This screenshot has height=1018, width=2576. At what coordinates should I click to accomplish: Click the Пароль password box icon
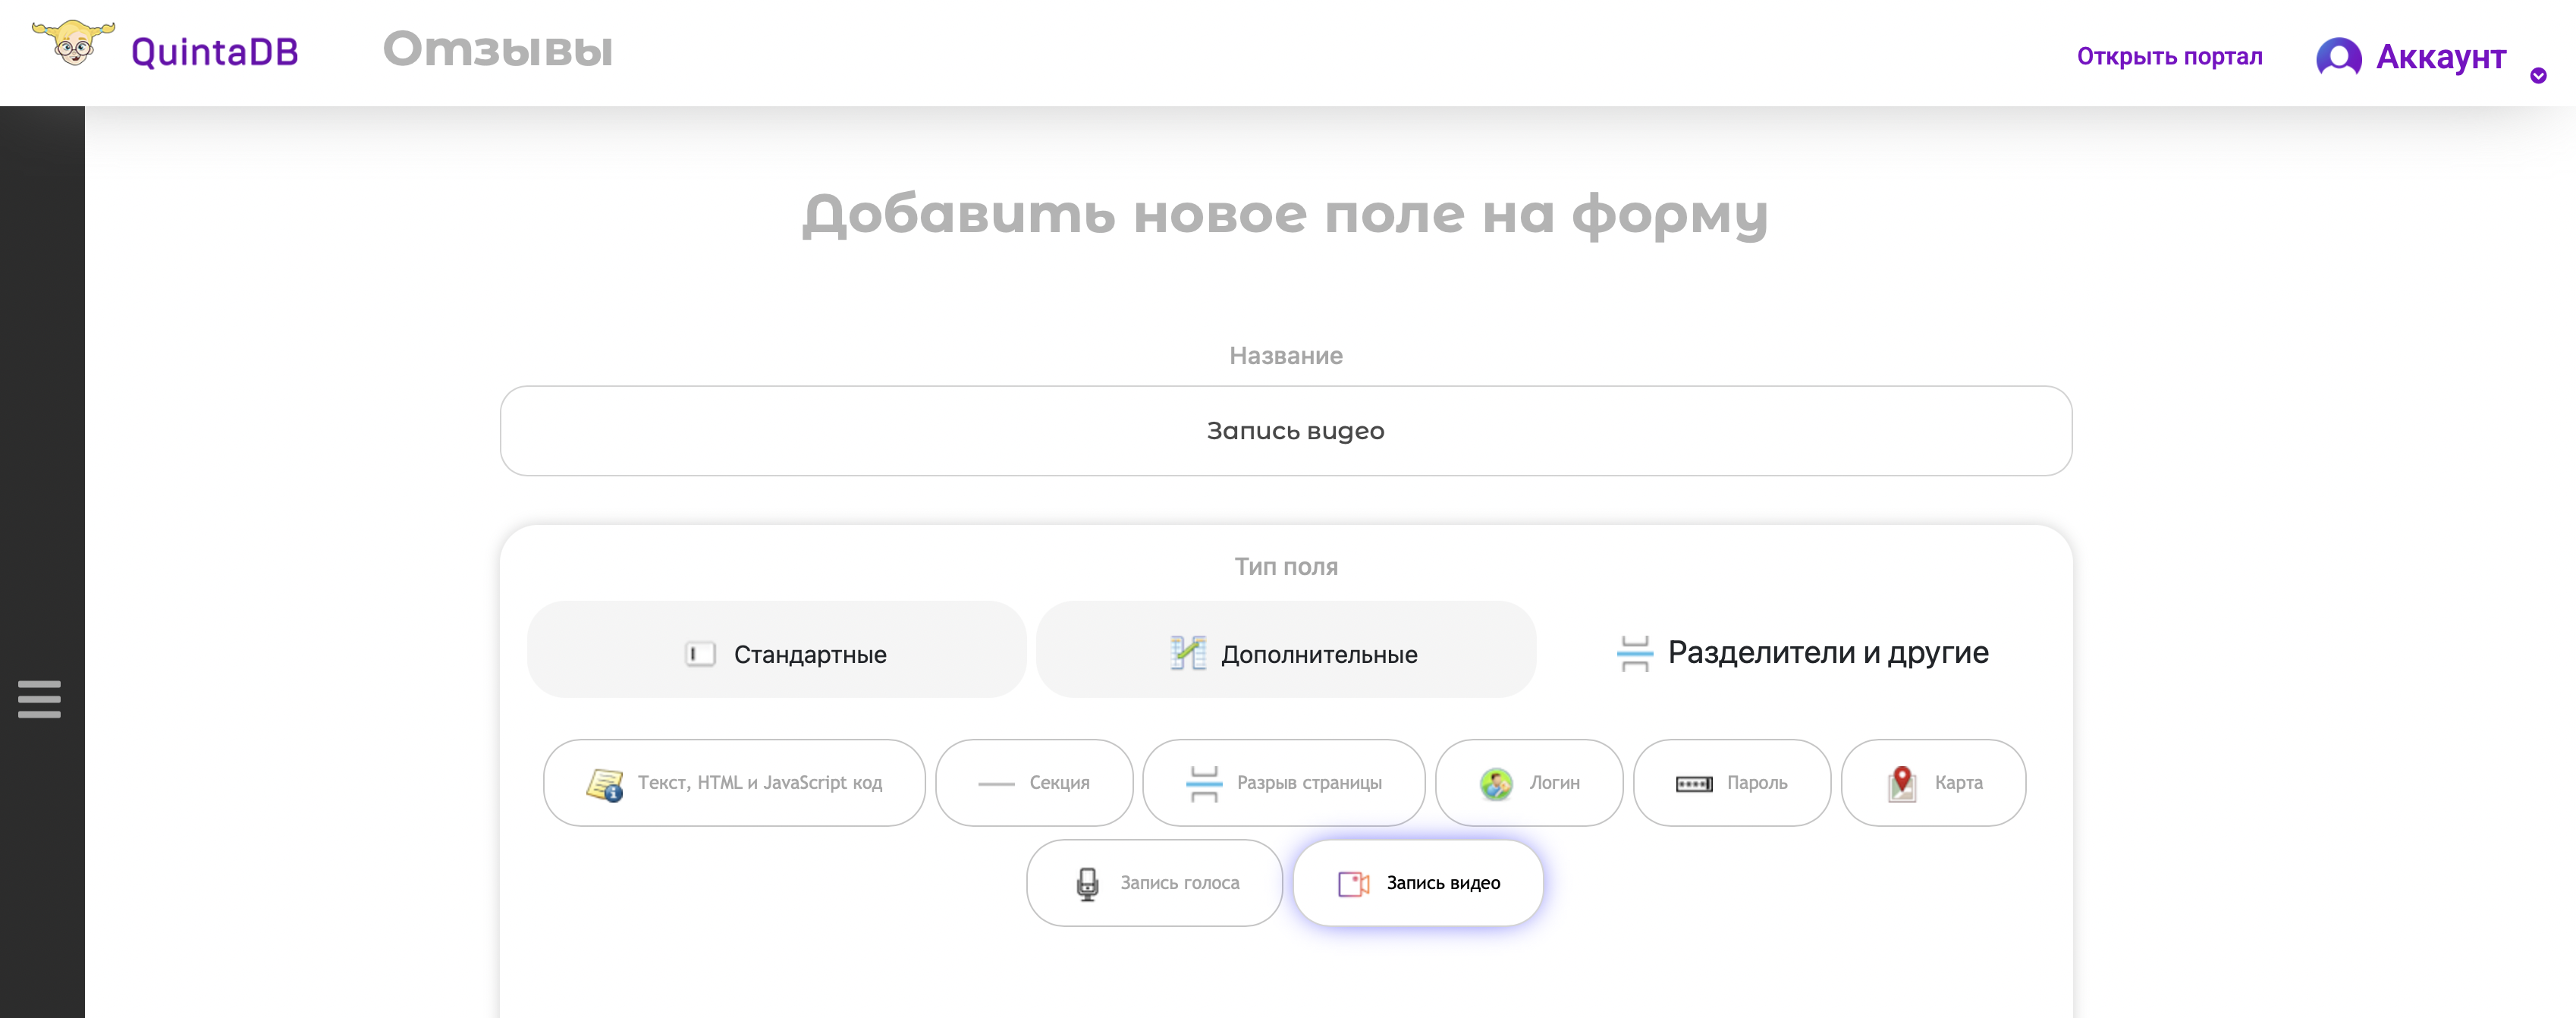(1694, 784)
